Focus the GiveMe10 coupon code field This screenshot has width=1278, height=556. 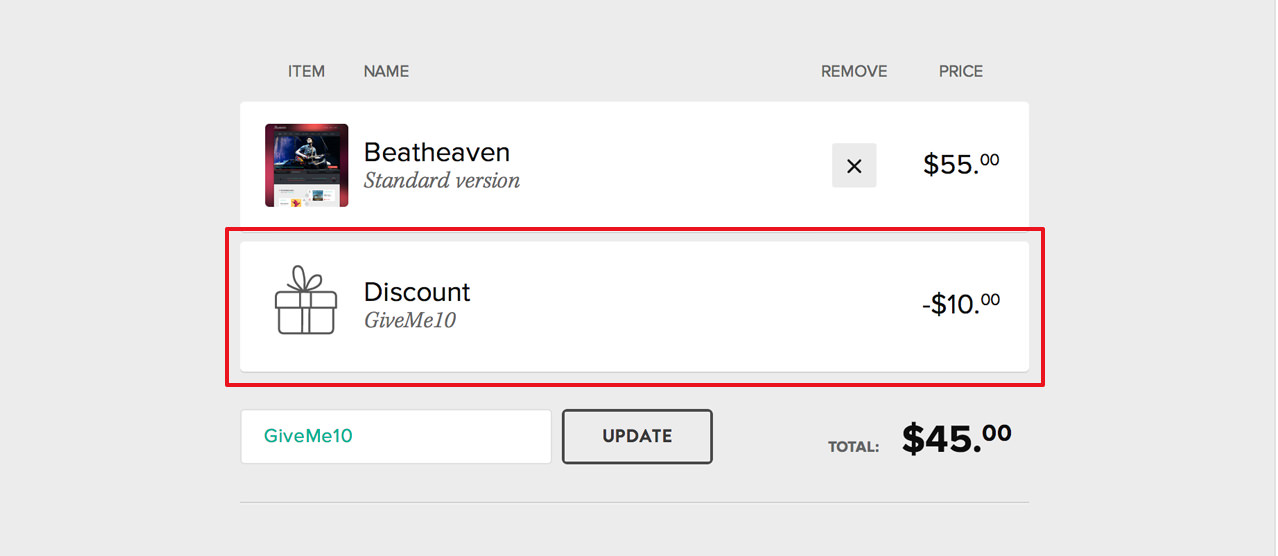(x=396, y=437)
